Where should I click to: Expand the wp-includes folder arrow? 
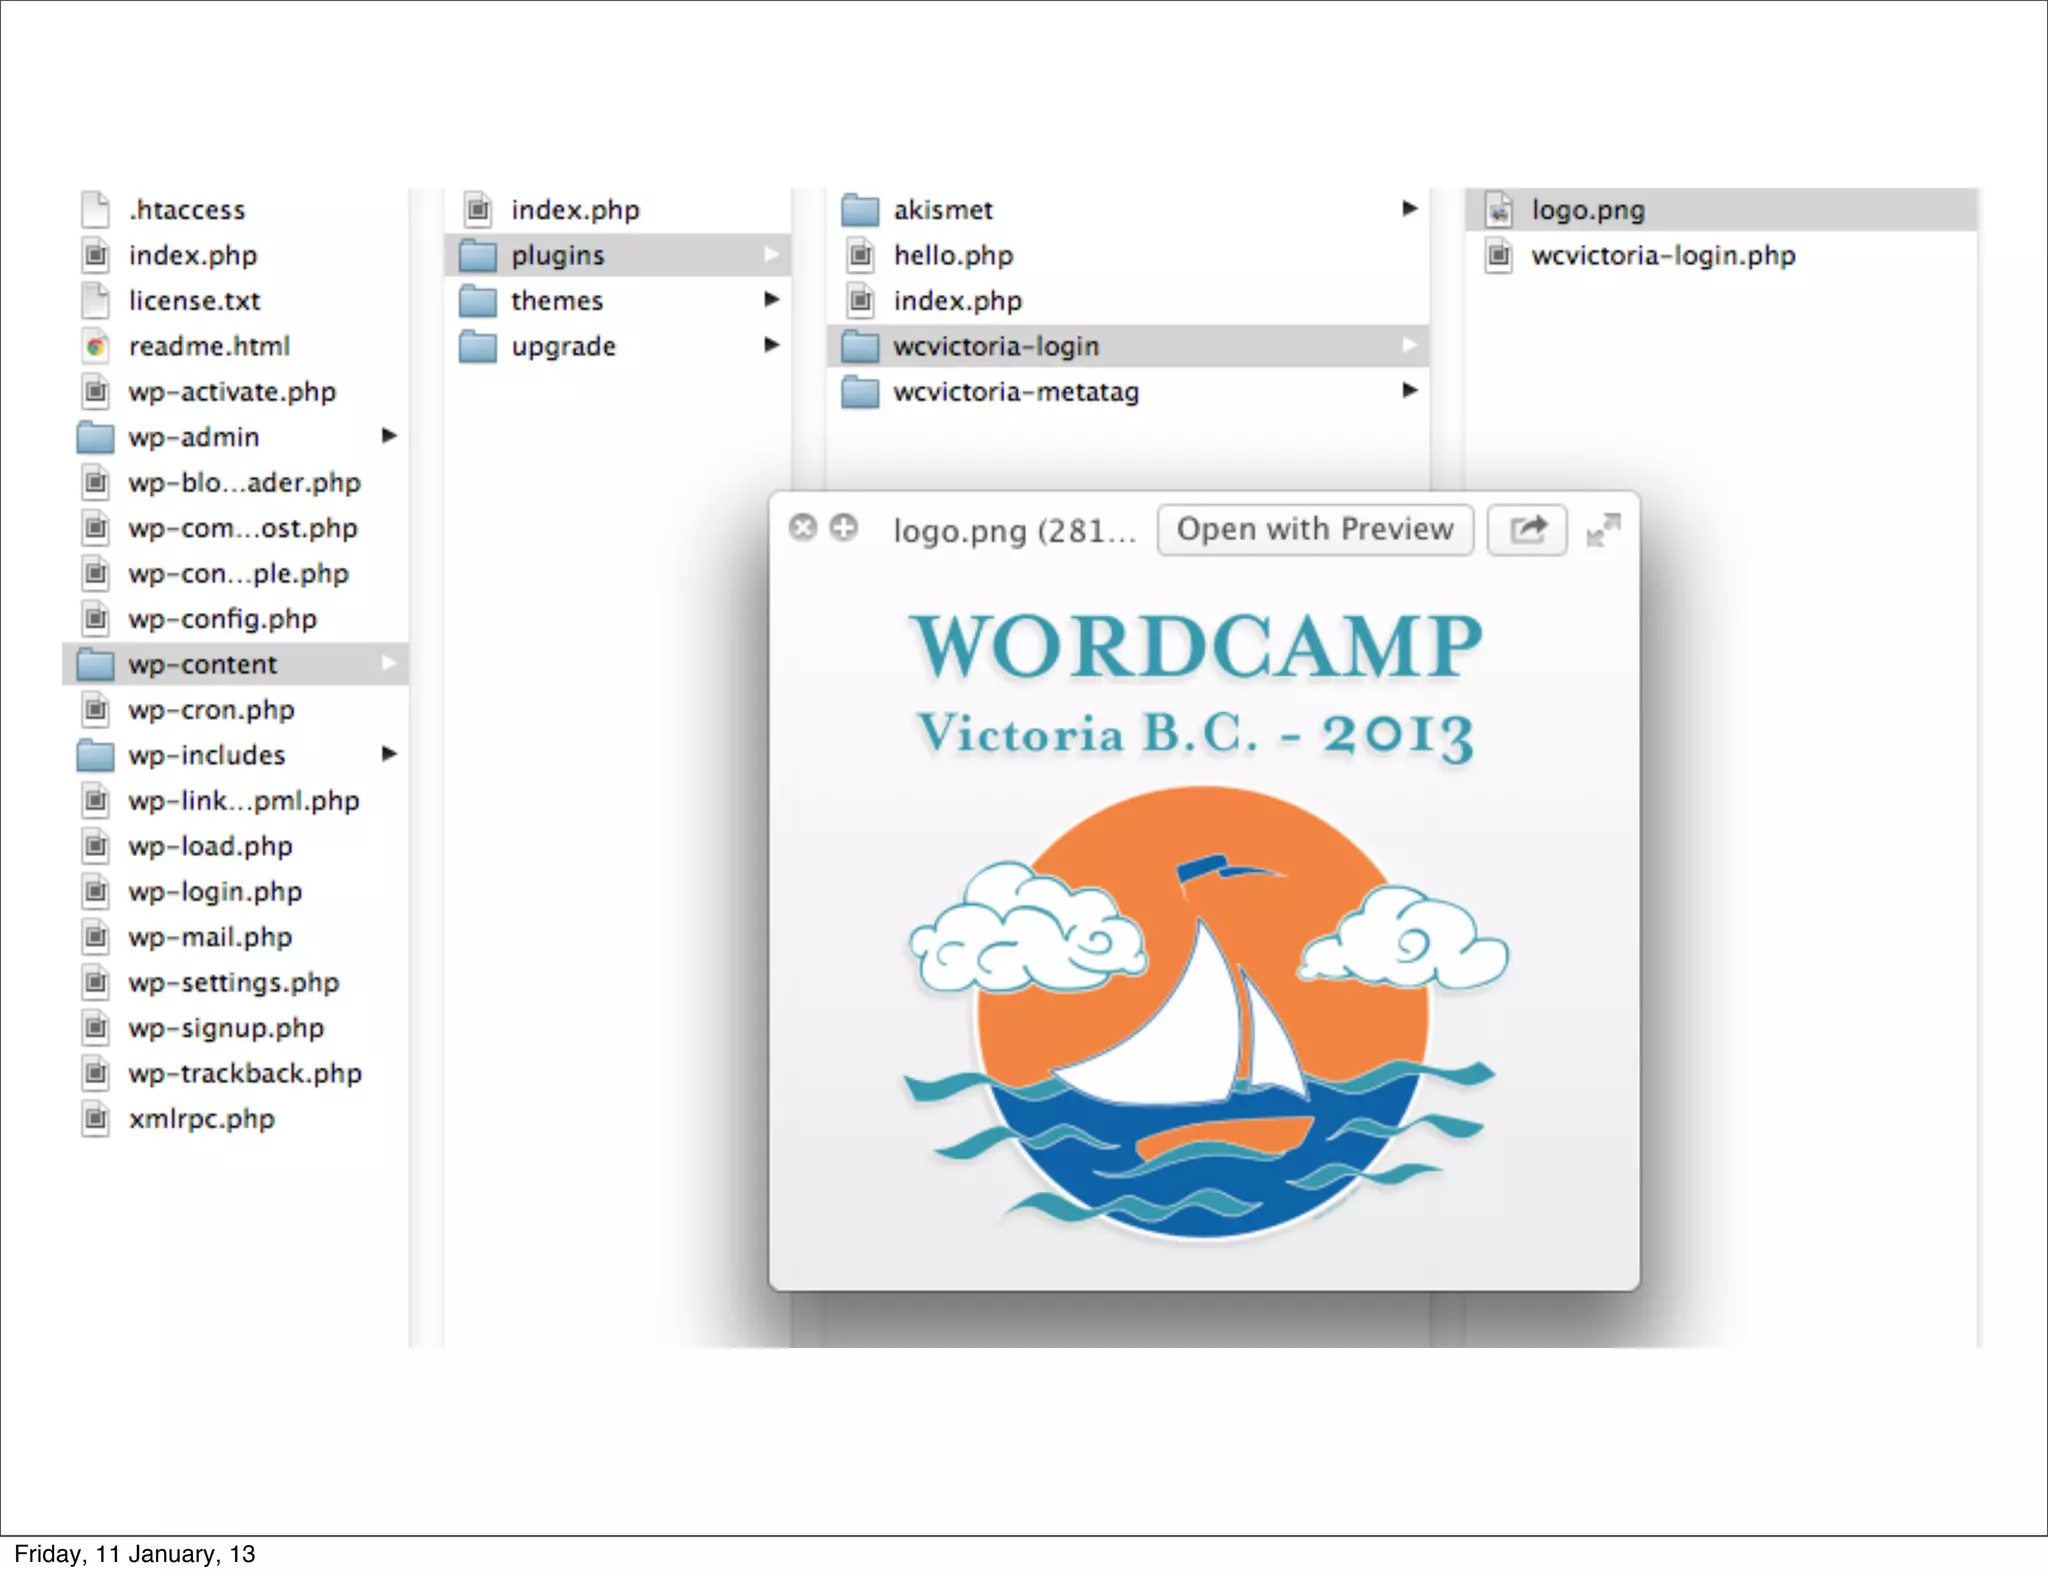click(x=389, y=754)
